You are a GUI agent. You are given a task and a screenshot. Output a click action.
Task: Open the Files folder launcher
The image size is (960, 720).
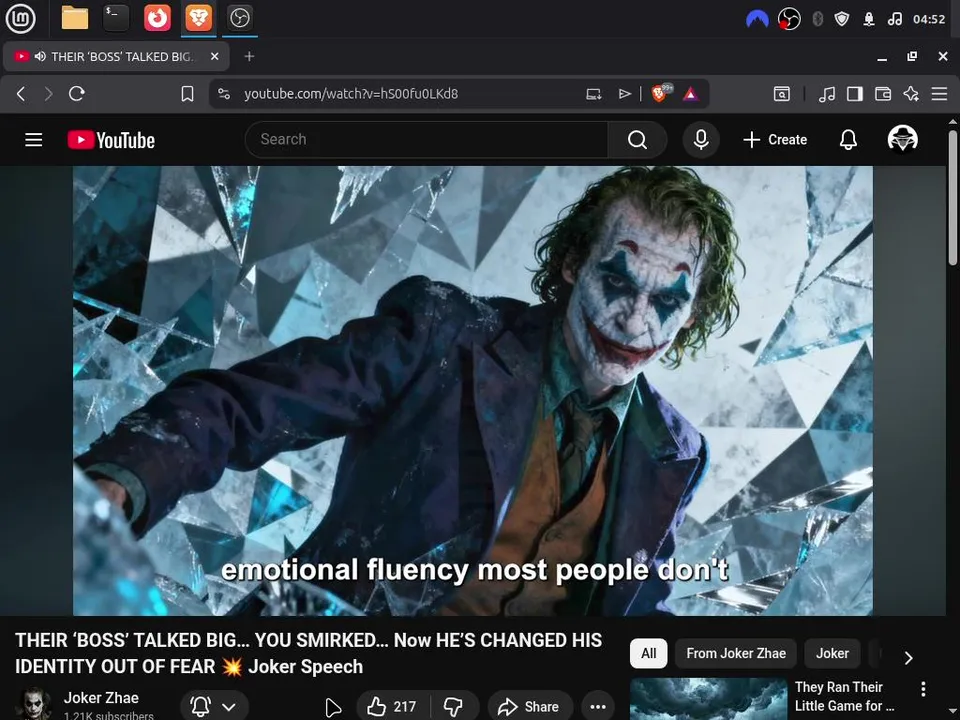75,18
